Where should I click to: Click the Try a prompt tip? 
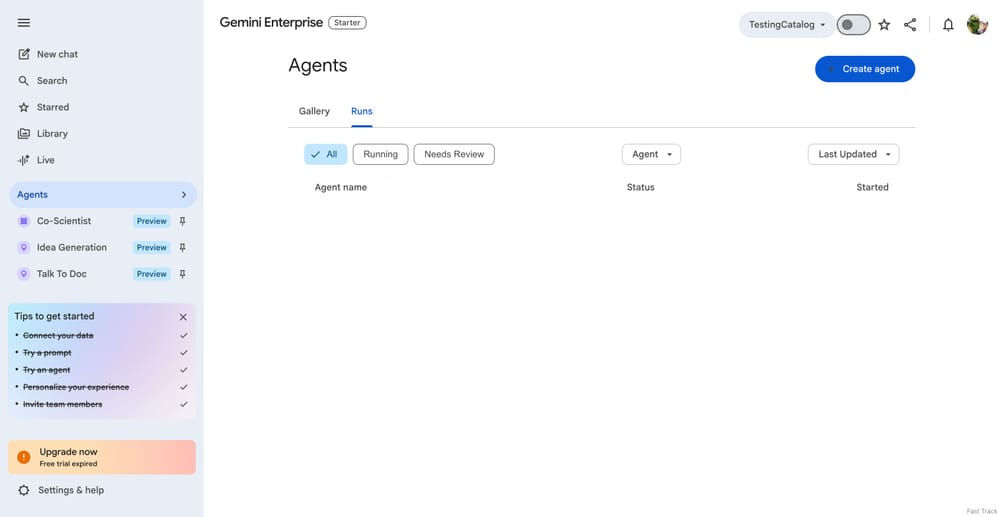(47, 353)
